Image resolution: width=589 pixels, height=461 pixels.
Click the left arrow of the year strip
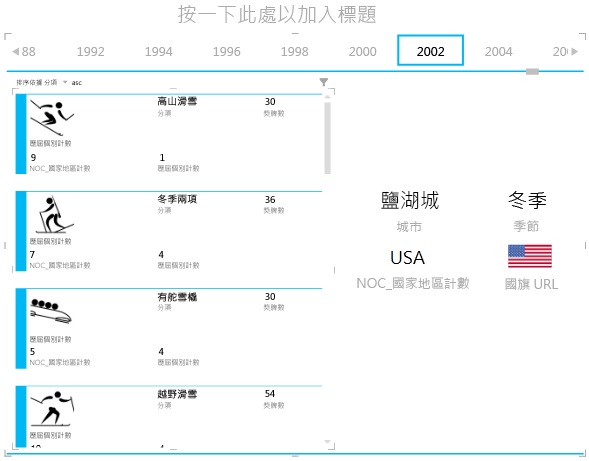[15, 51]
